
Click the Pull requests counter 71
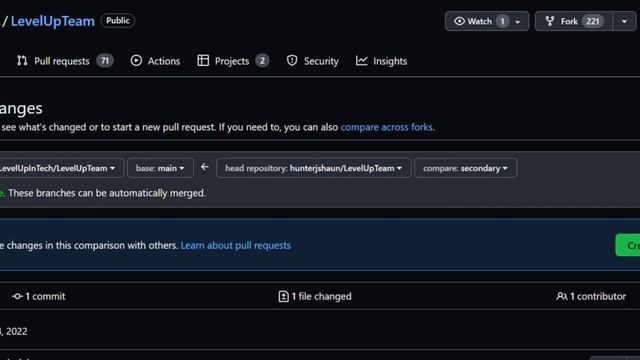105,61
